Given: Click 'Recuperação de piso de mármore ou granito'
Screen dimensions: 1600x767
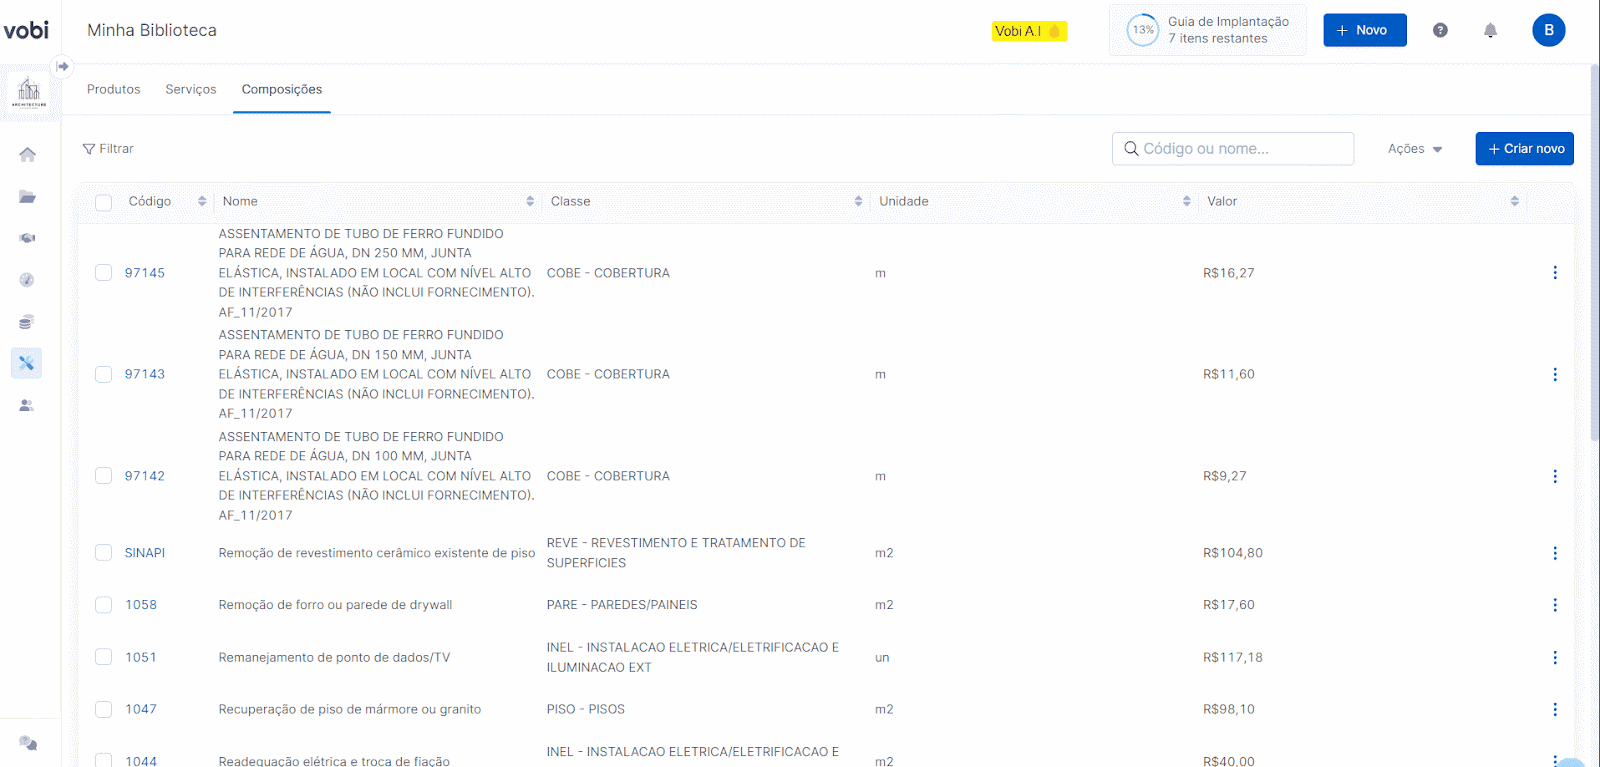Looking at the screenshot, I should 350,709.
